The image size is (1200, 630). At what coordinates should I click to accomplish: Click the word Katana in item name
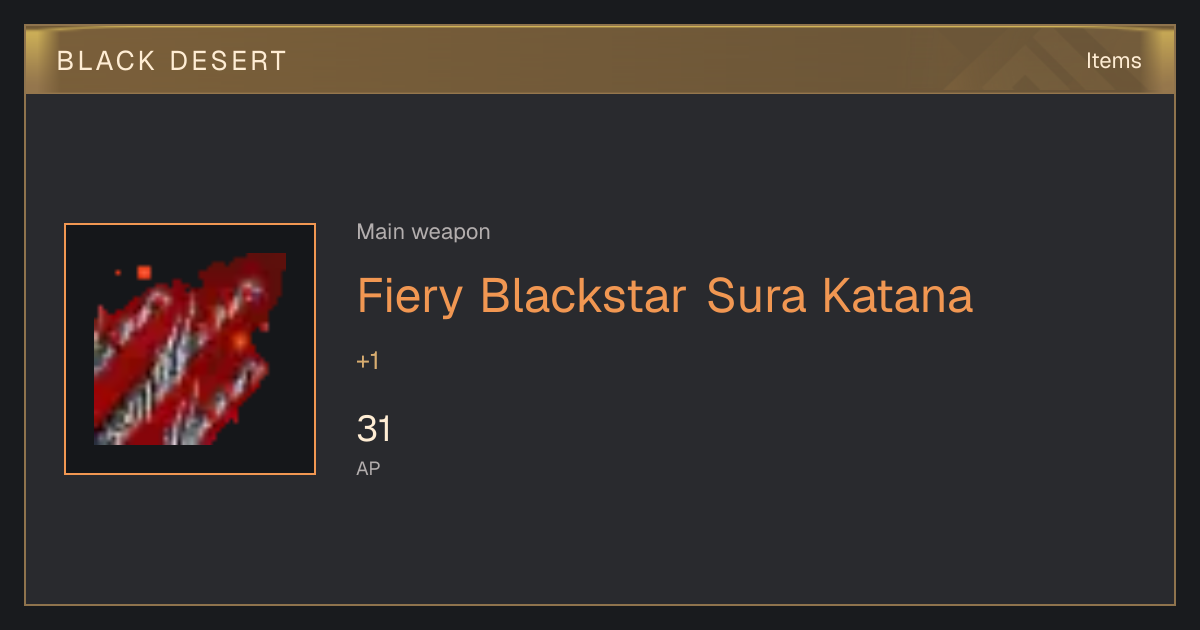point(898,296)
